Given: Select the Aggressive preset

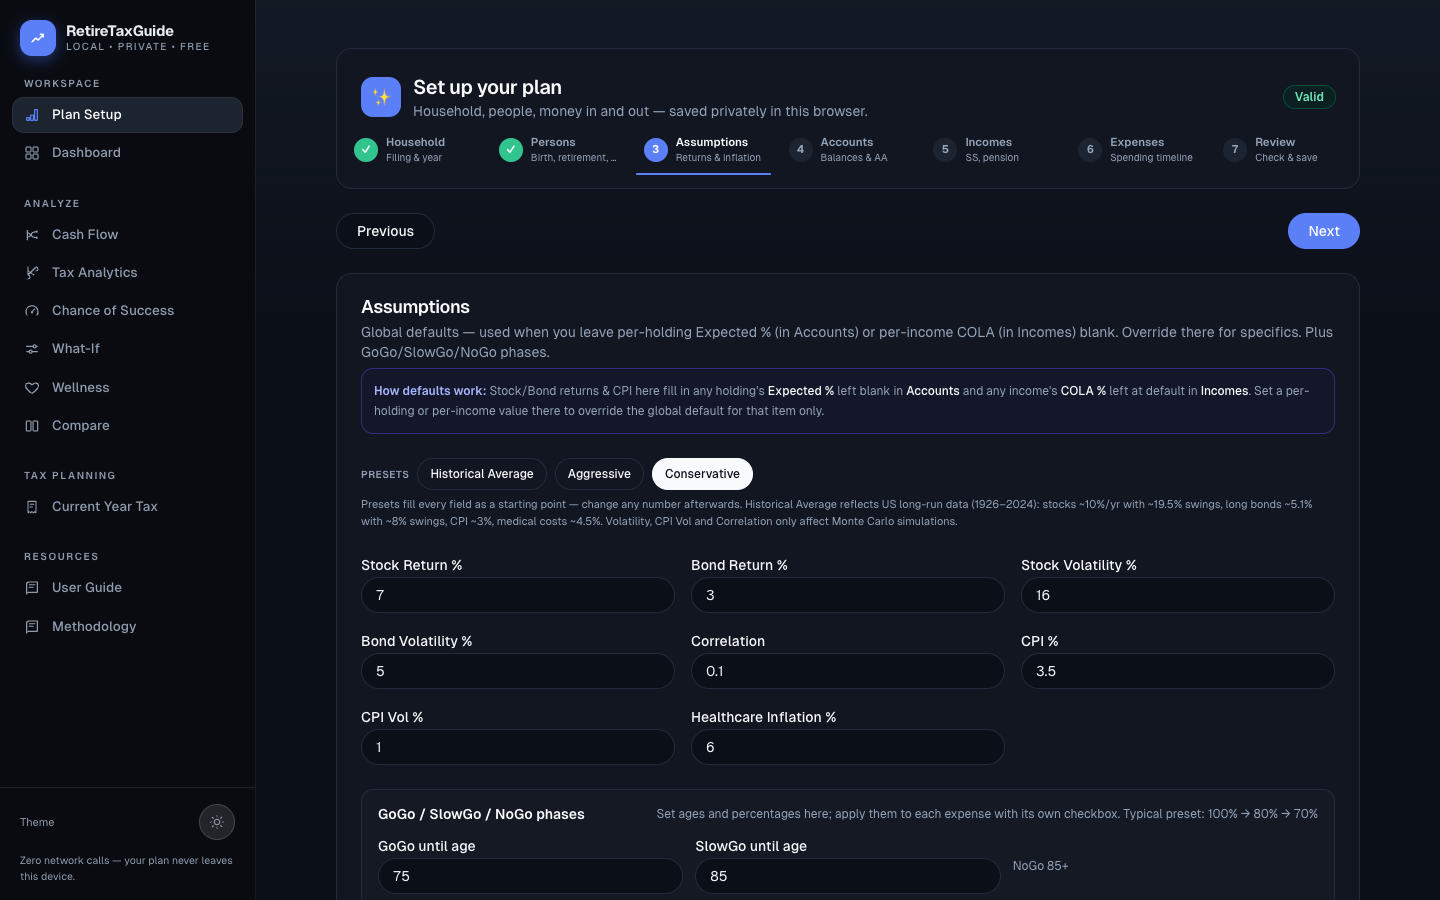Looking at the screenshot, I should tap(599, 474).
